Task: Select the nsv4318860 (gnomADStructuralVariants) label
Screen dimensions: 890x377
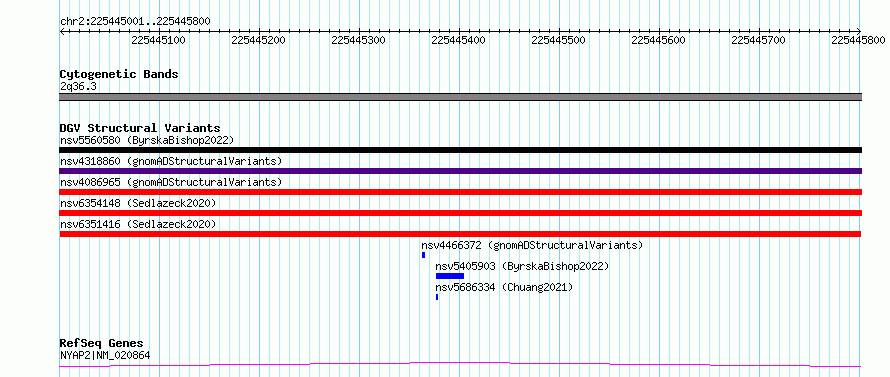Action: point(171,161)
